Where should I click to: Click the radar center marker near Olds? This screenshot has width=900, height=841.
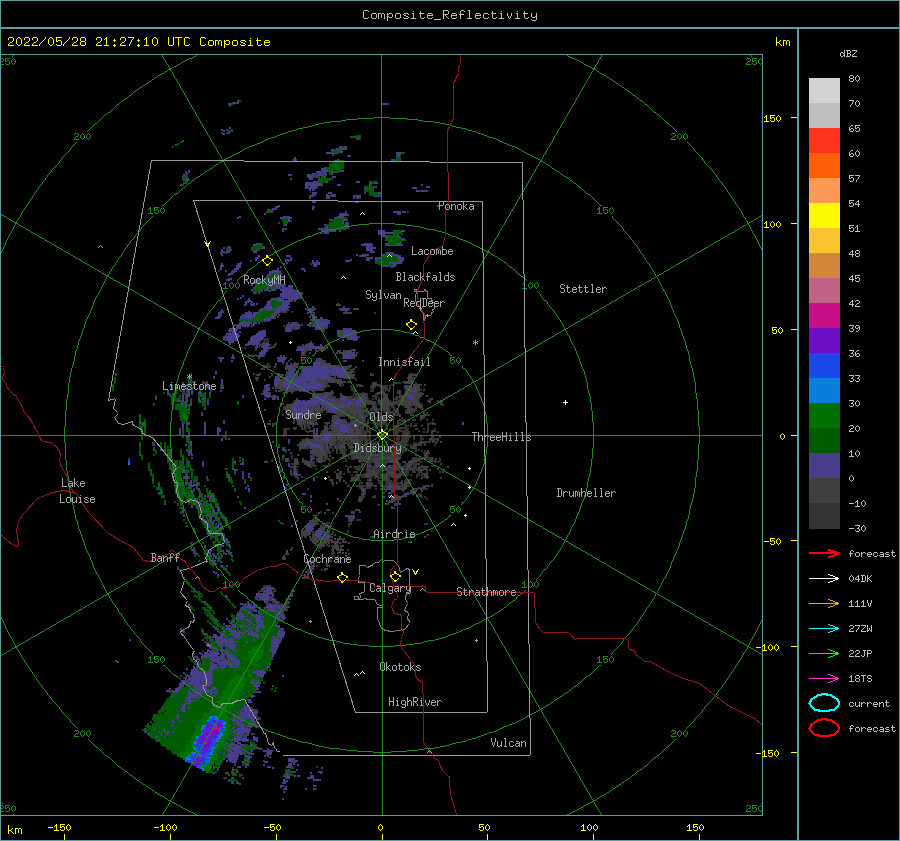(x=382, y=435)
